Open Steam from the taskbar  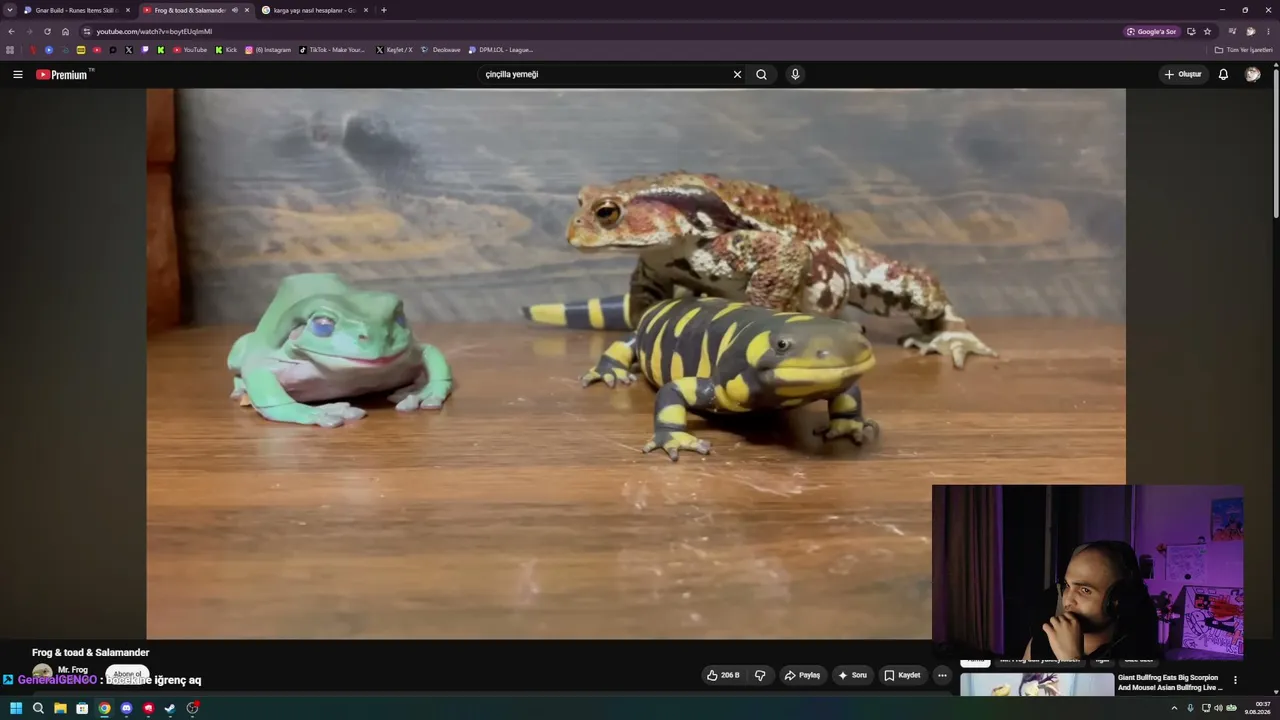tap(170, 708)
